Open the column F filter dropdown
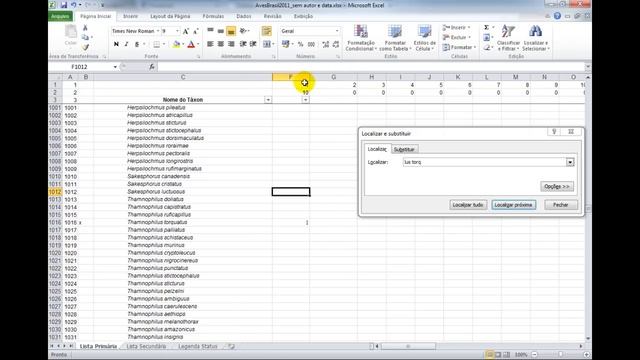The height and width of the screenshot is (360, 640). [x=305, y=100]
